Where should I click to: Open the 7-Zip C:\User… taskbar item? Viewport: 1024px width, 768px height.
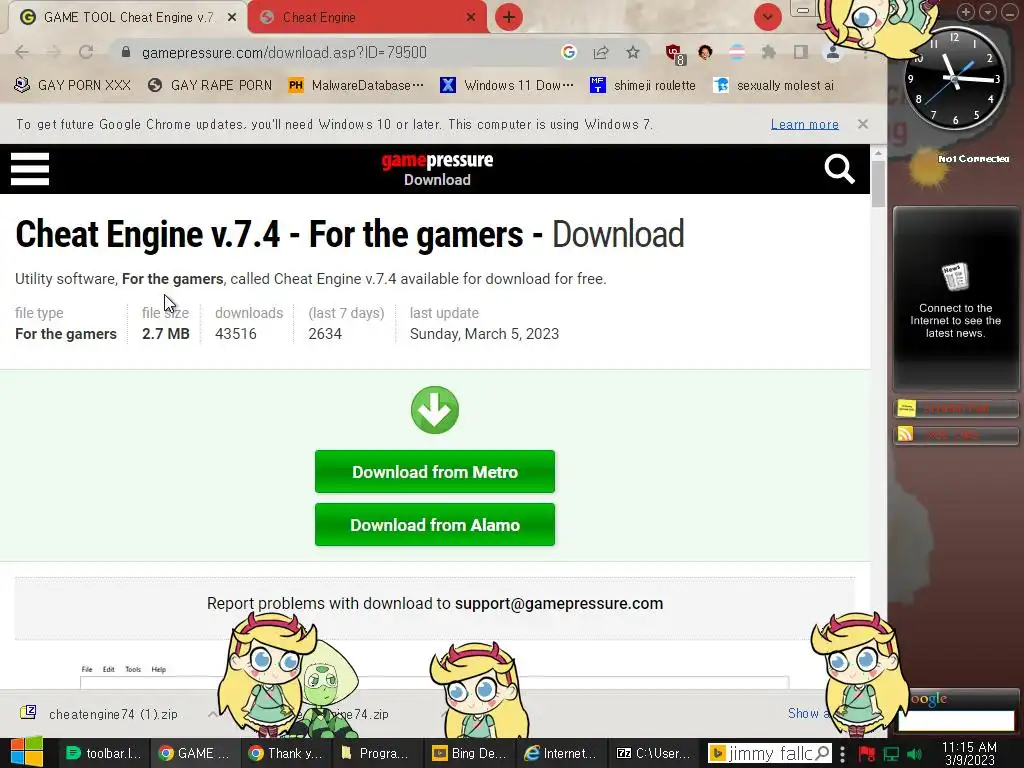652,753
